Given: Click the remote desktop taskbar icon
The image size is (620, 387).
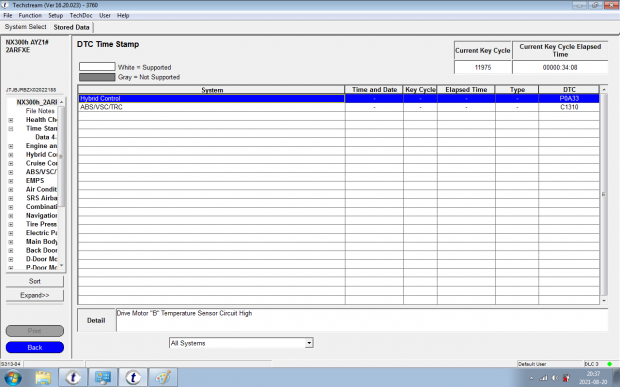Looking at the screenshot, I should pyautogui.click(x=103, y=378).
